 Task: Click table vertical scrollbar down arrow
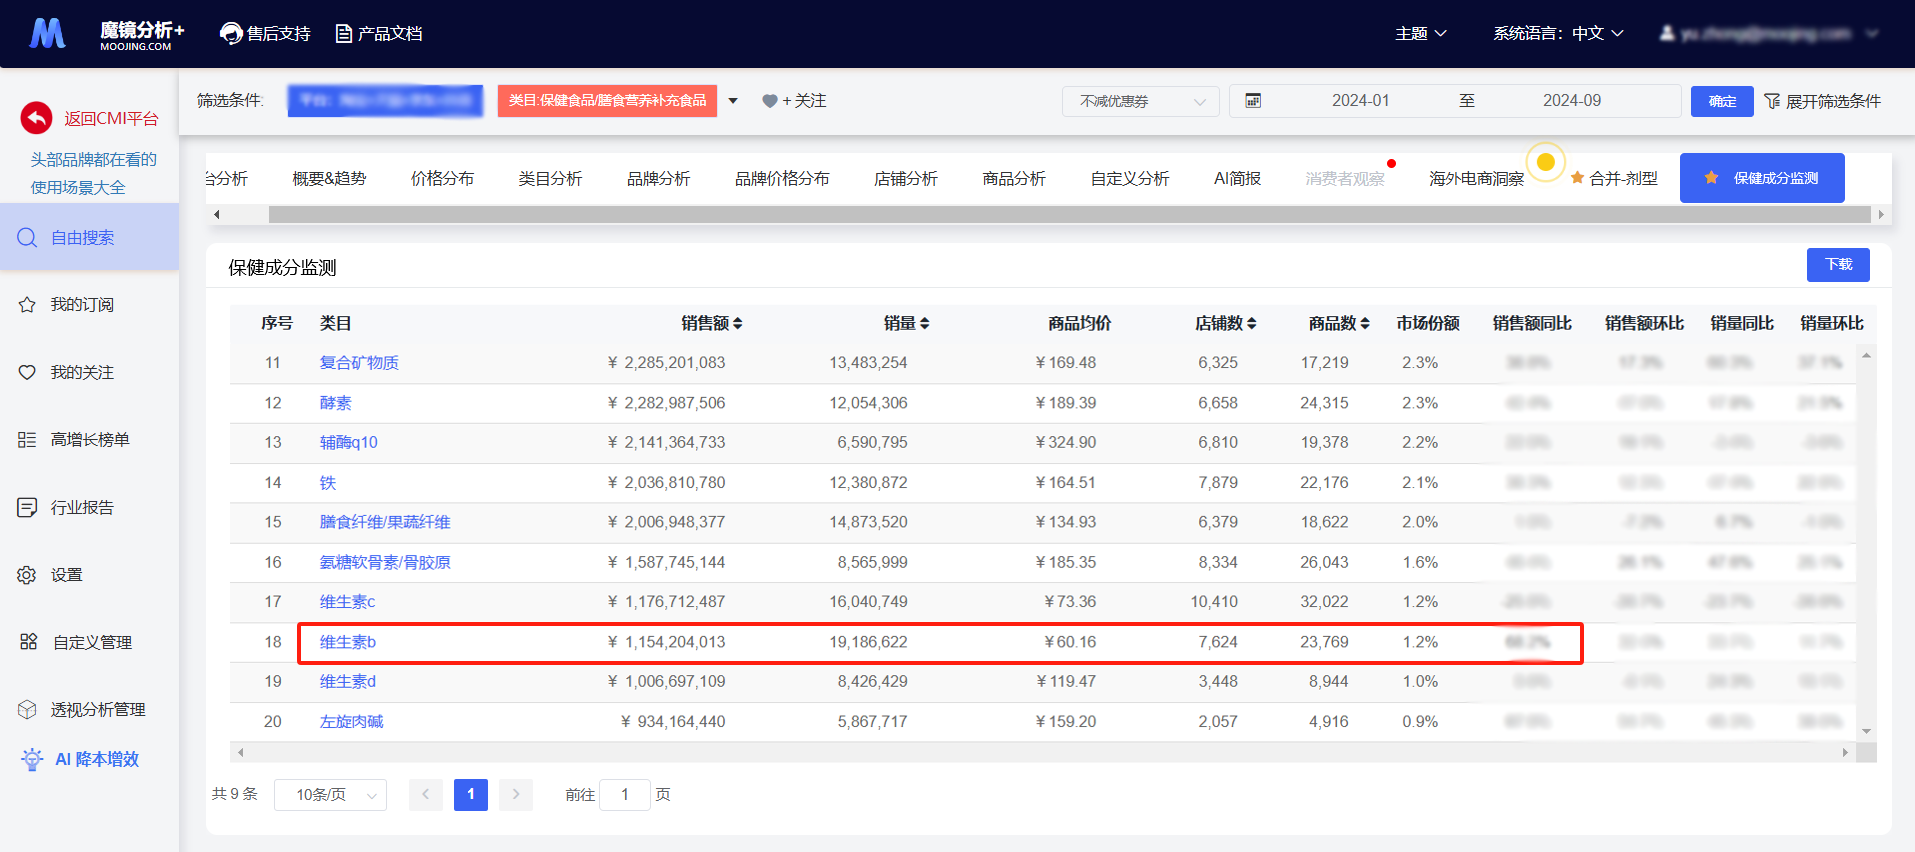[1866, 732]
